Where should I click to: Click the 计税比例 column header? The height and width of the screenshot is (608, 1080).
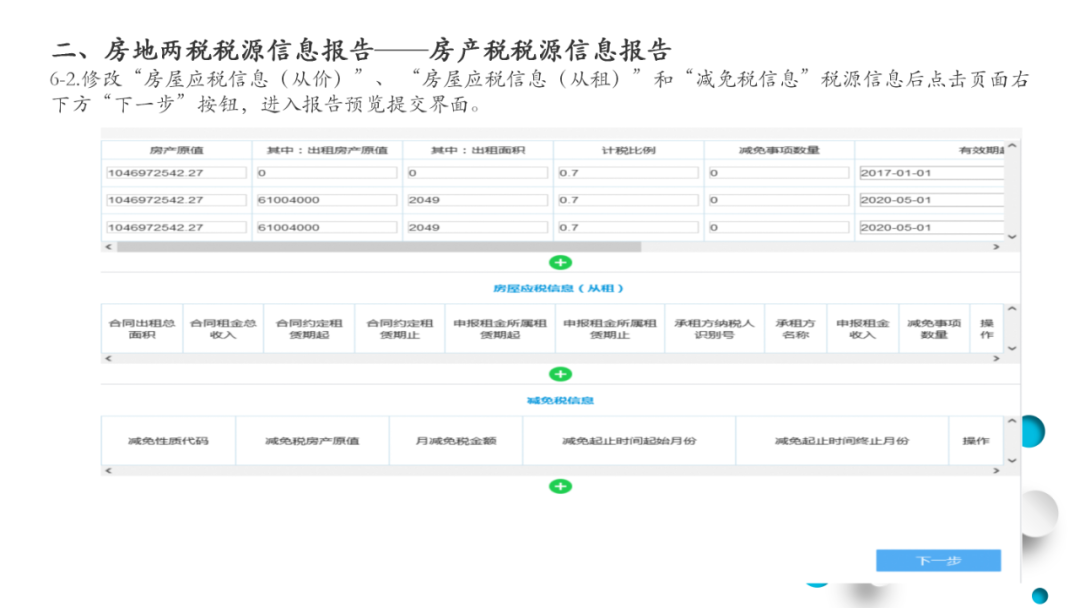pyautogui.click(x=628, y=150)
